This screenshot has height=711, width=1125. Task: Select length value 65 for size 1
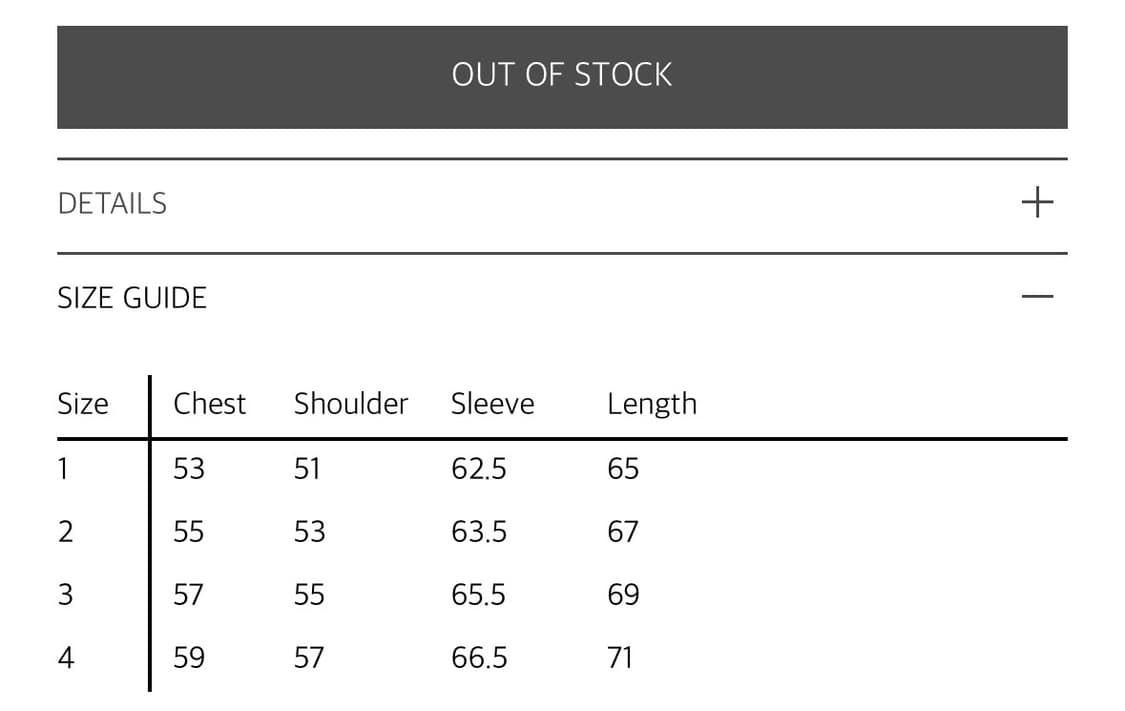coord(622,468)
